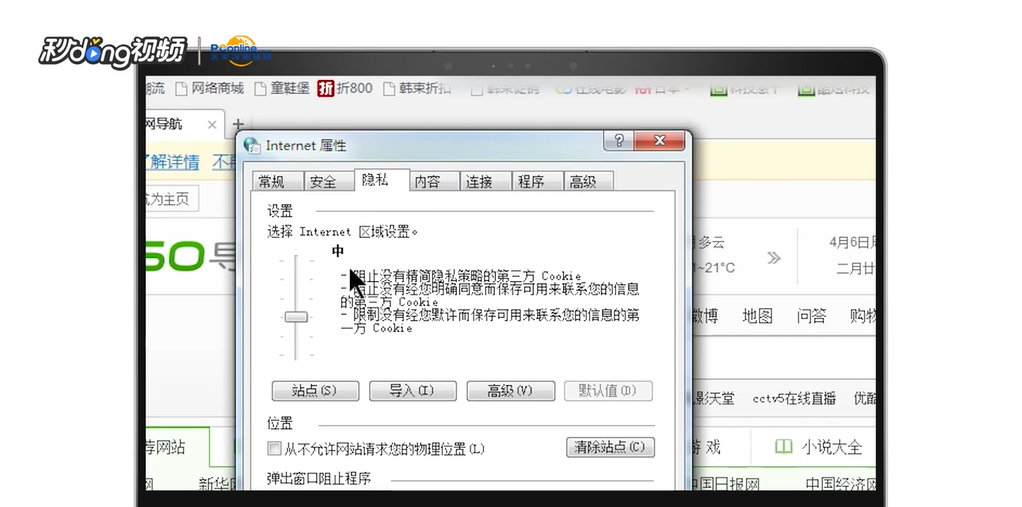Screen dimensions: 1022x507
Task: Click the Internet 属性 dialog help question mark
Action: pos(619,140)
